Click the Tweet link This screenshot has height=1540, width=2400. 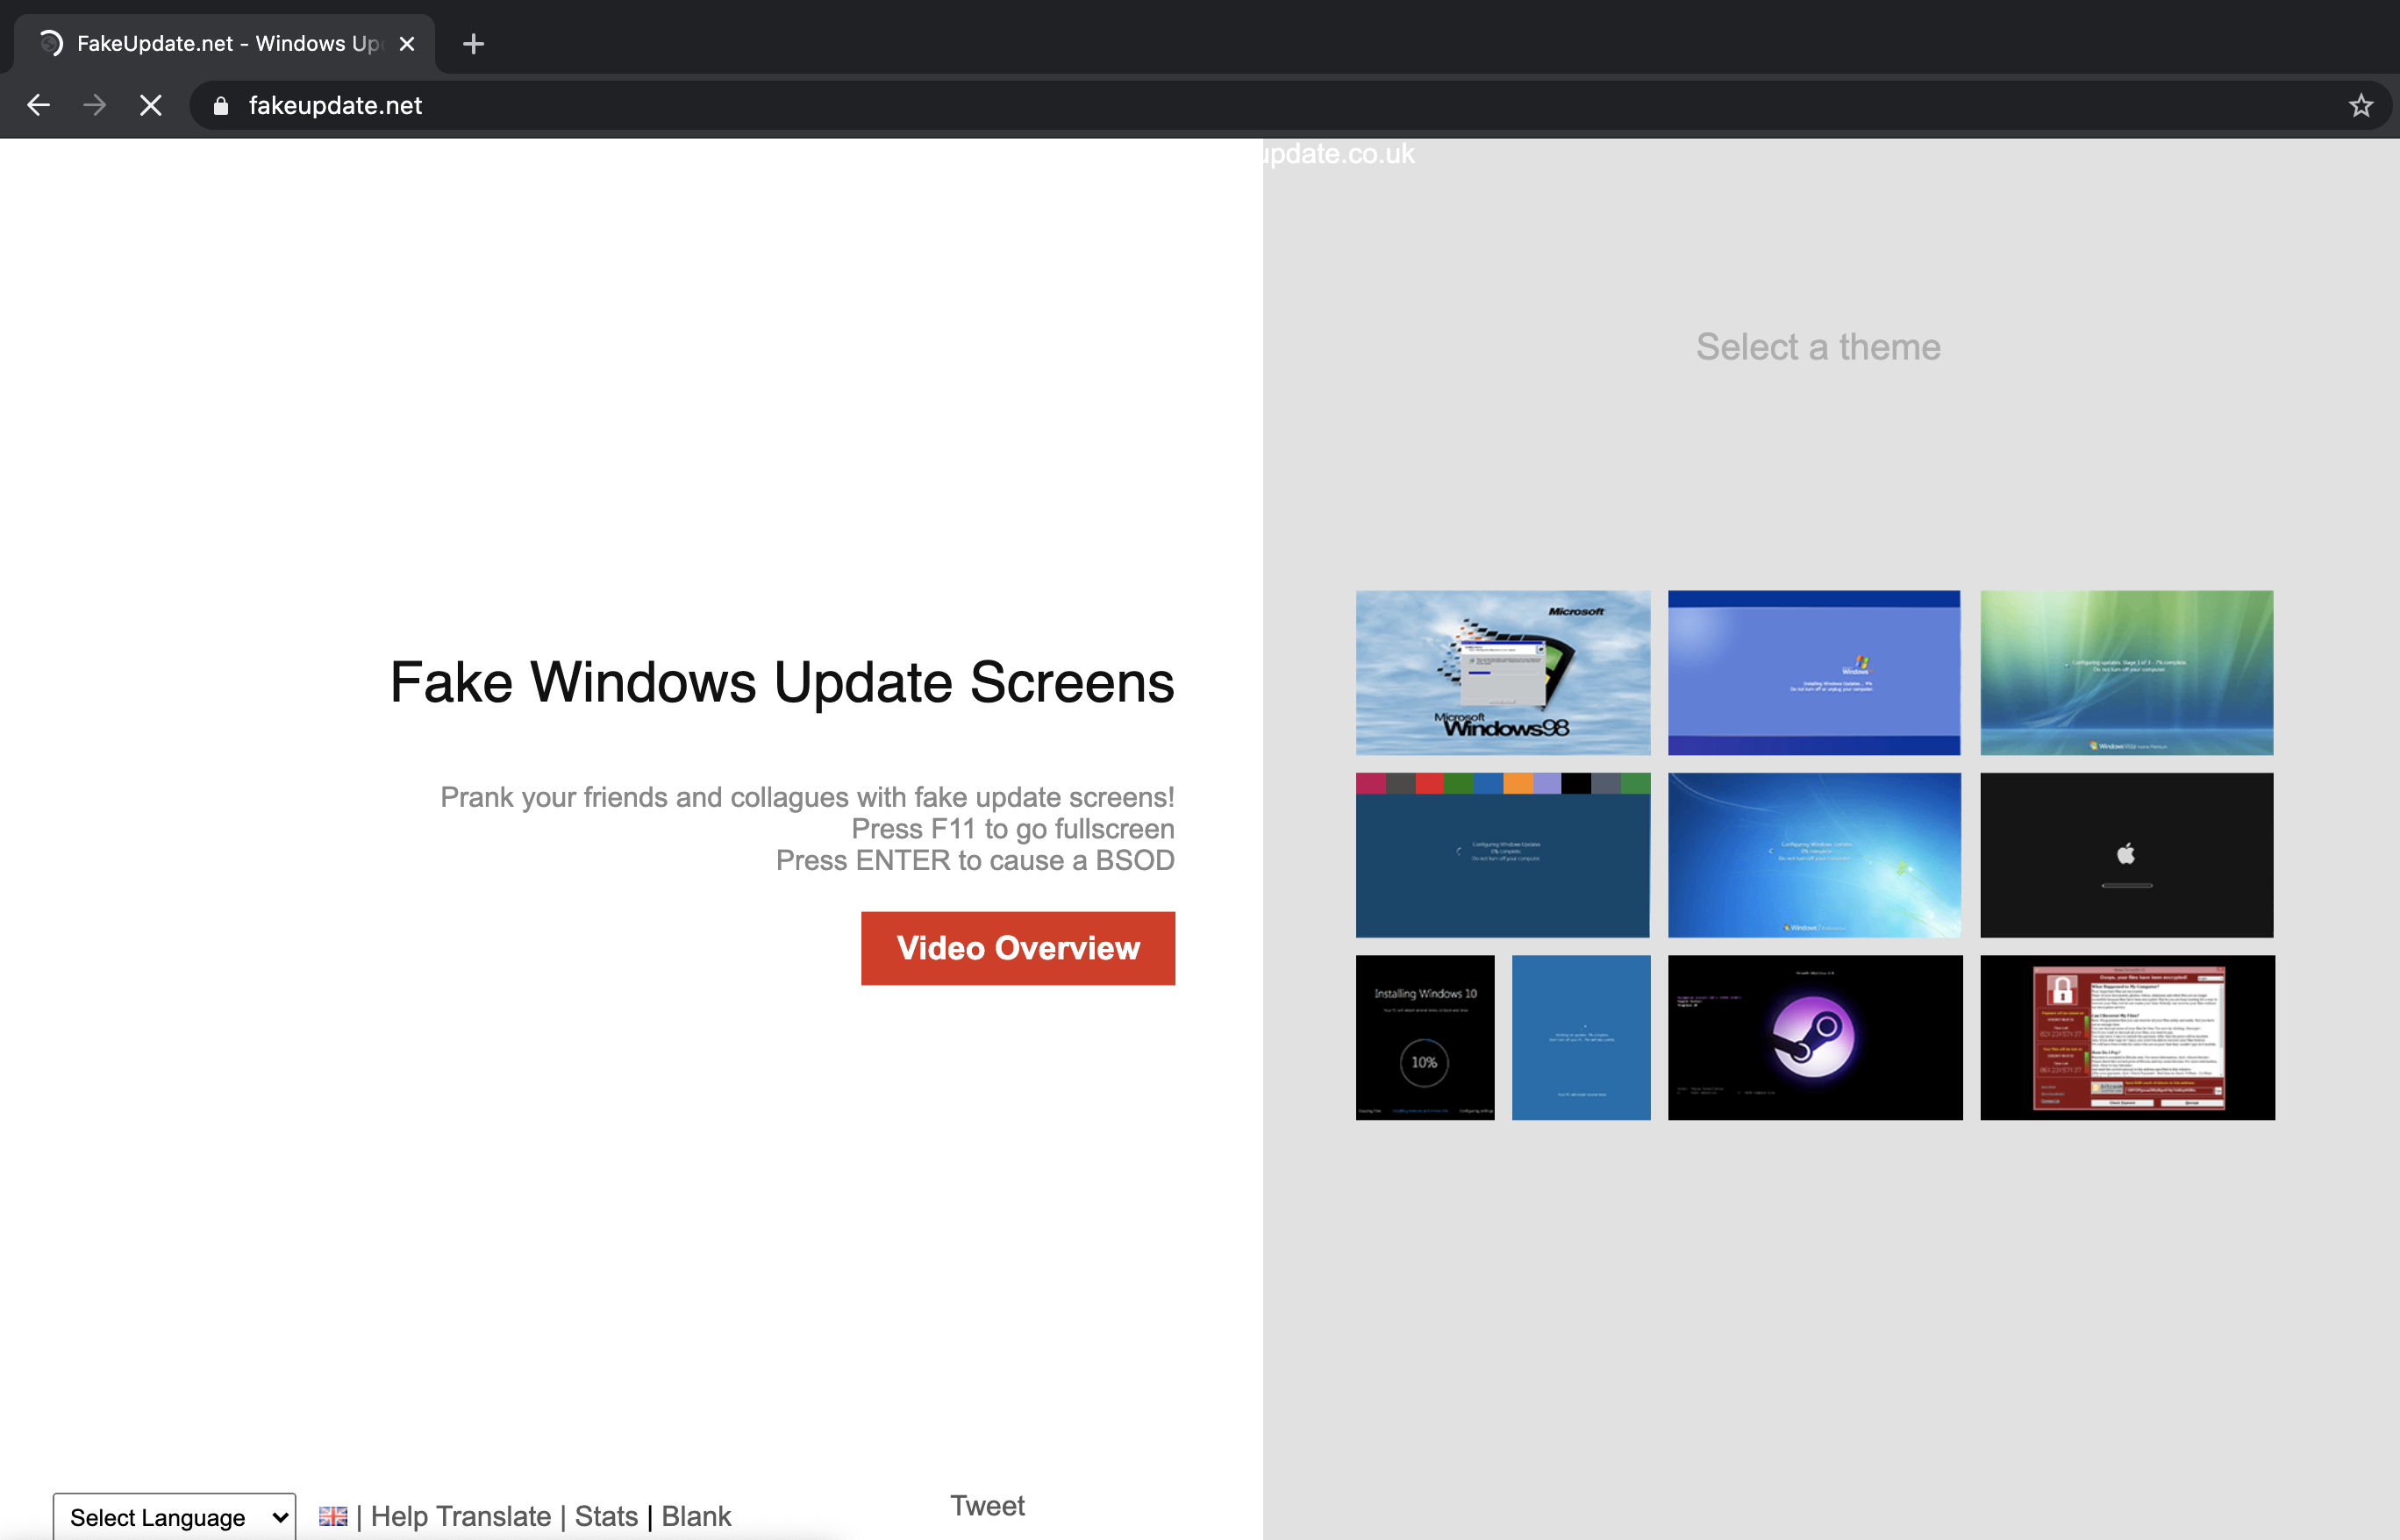tap(987, 1506)
